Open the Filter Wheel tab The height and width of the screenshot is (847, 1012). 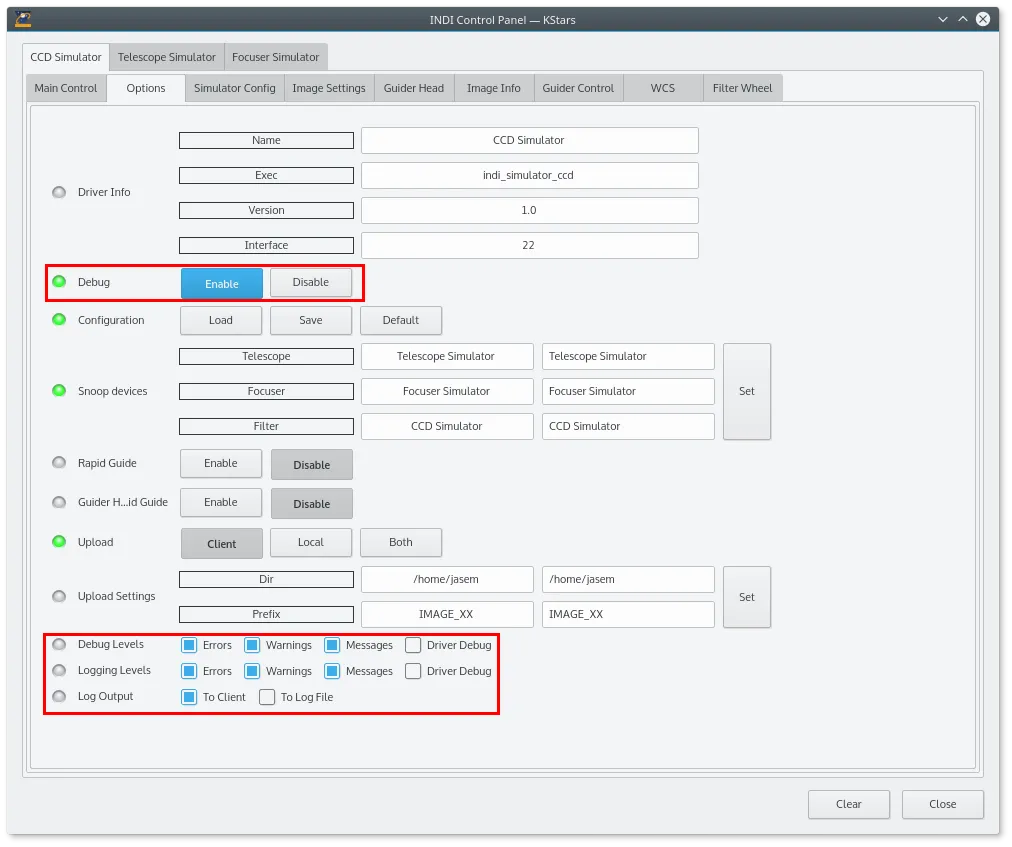[x=742, y=88]
